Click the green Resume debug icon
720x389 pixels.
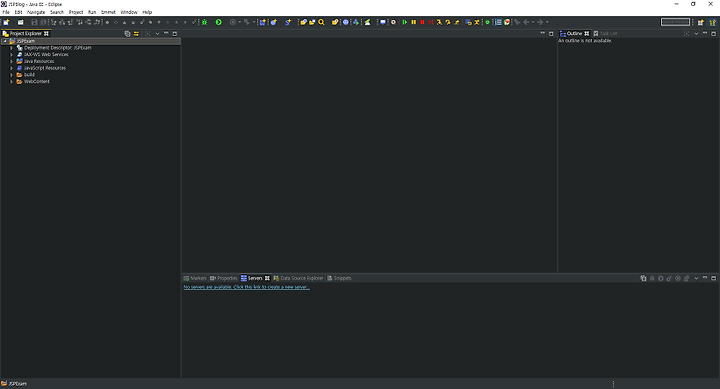[x=405, y=22]
